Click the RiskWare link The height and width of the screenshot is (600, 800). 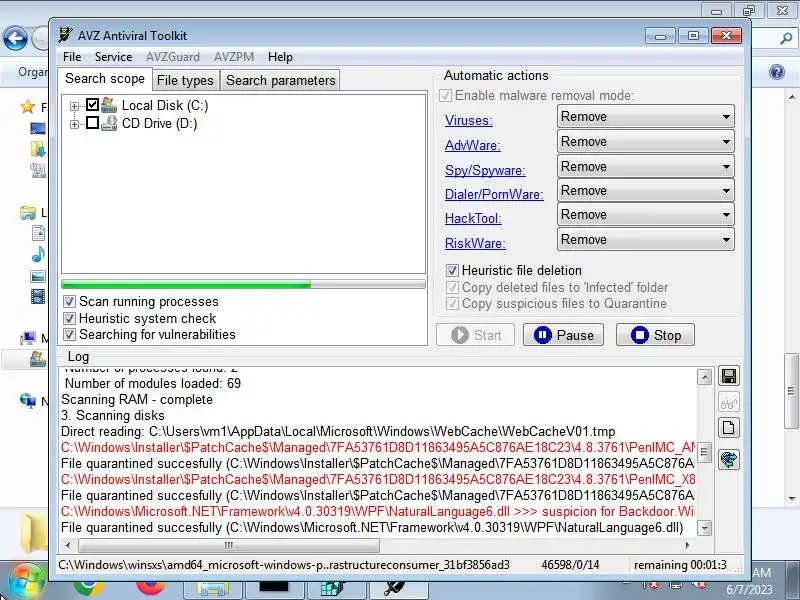pos(475,243)
